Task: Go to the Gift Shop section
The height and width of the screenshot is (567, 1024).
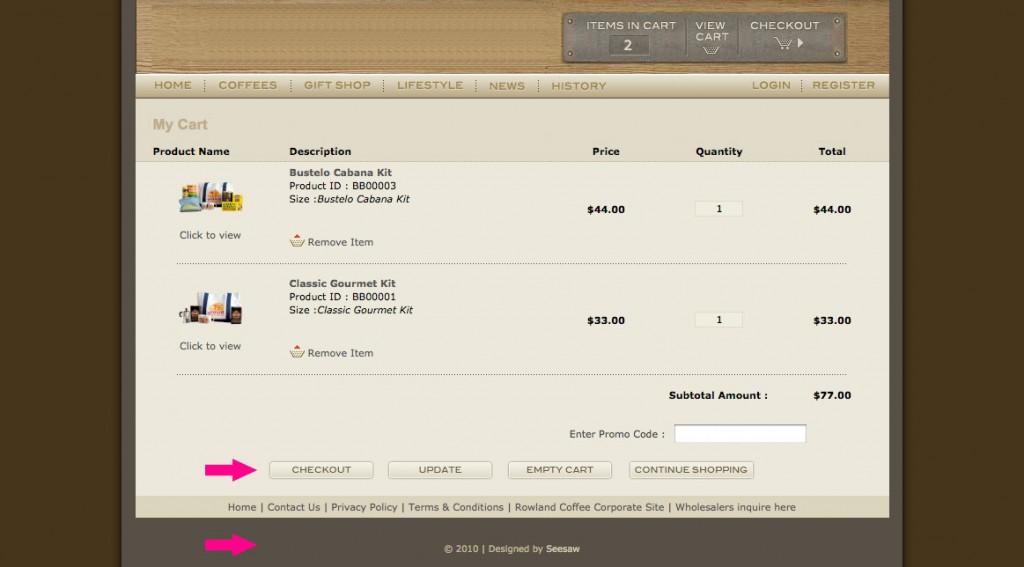Action: point(337,85)
